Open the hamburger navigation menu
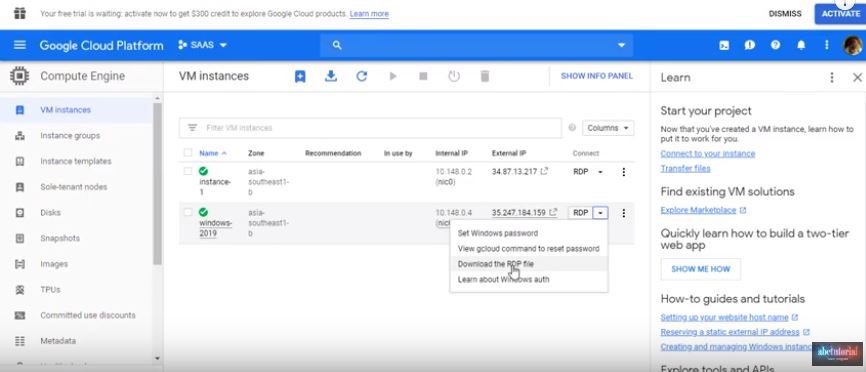 [20, 45]
